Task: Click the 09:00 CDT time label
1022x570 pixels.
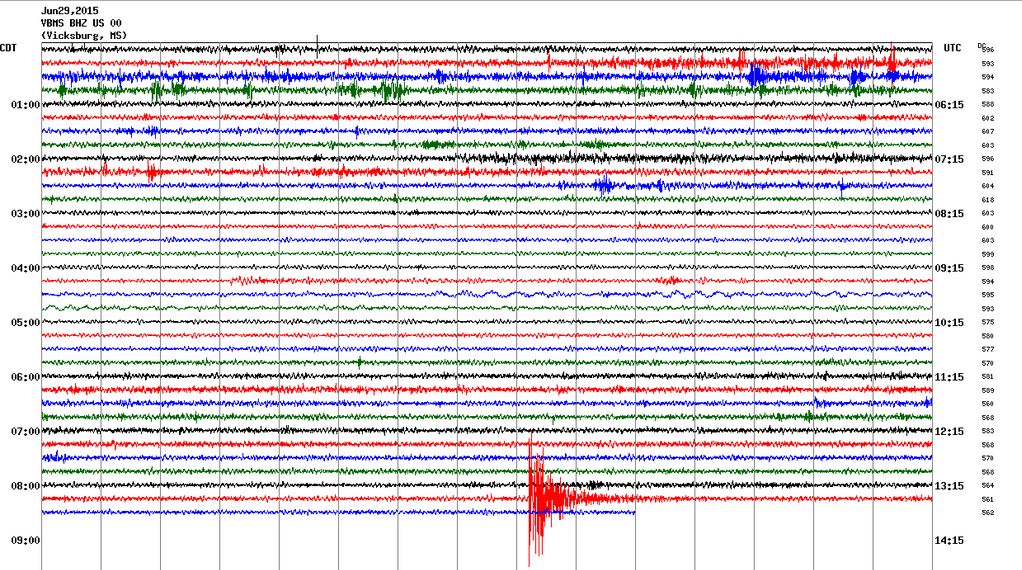Action: click(x=25, y=540)
